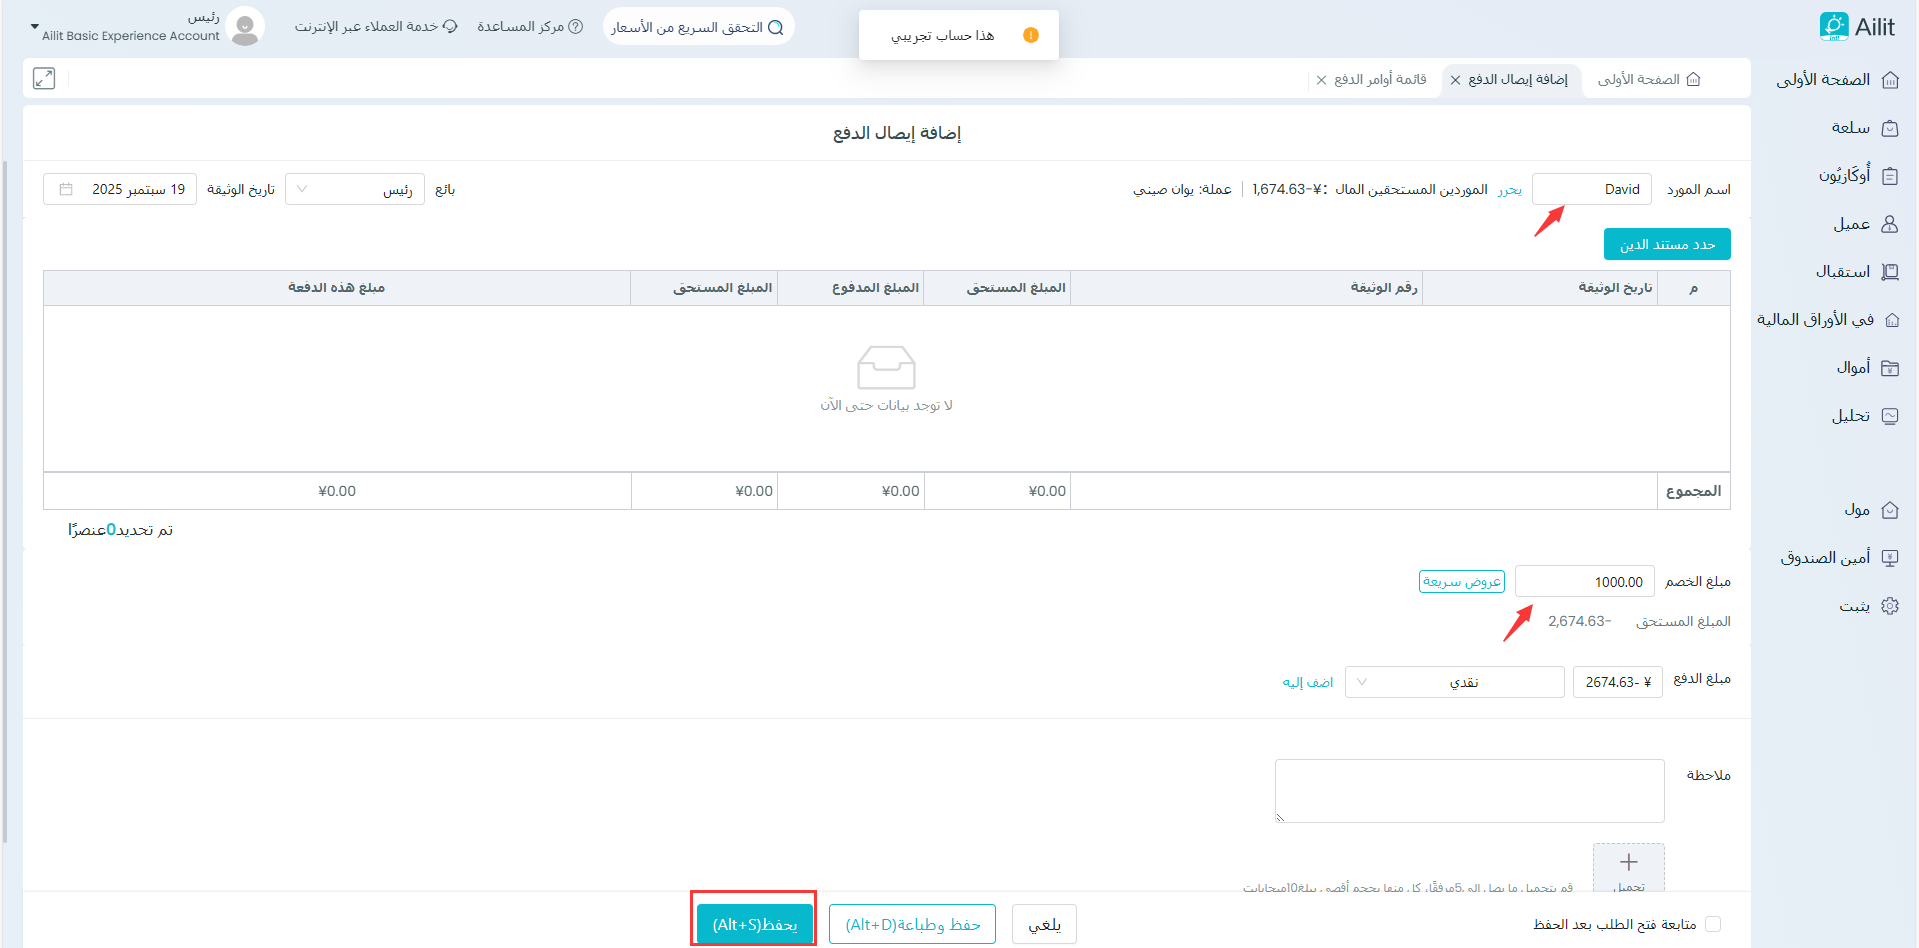
Task: Click the Save (Alt+S) button
Action: [x=754, y=924]
